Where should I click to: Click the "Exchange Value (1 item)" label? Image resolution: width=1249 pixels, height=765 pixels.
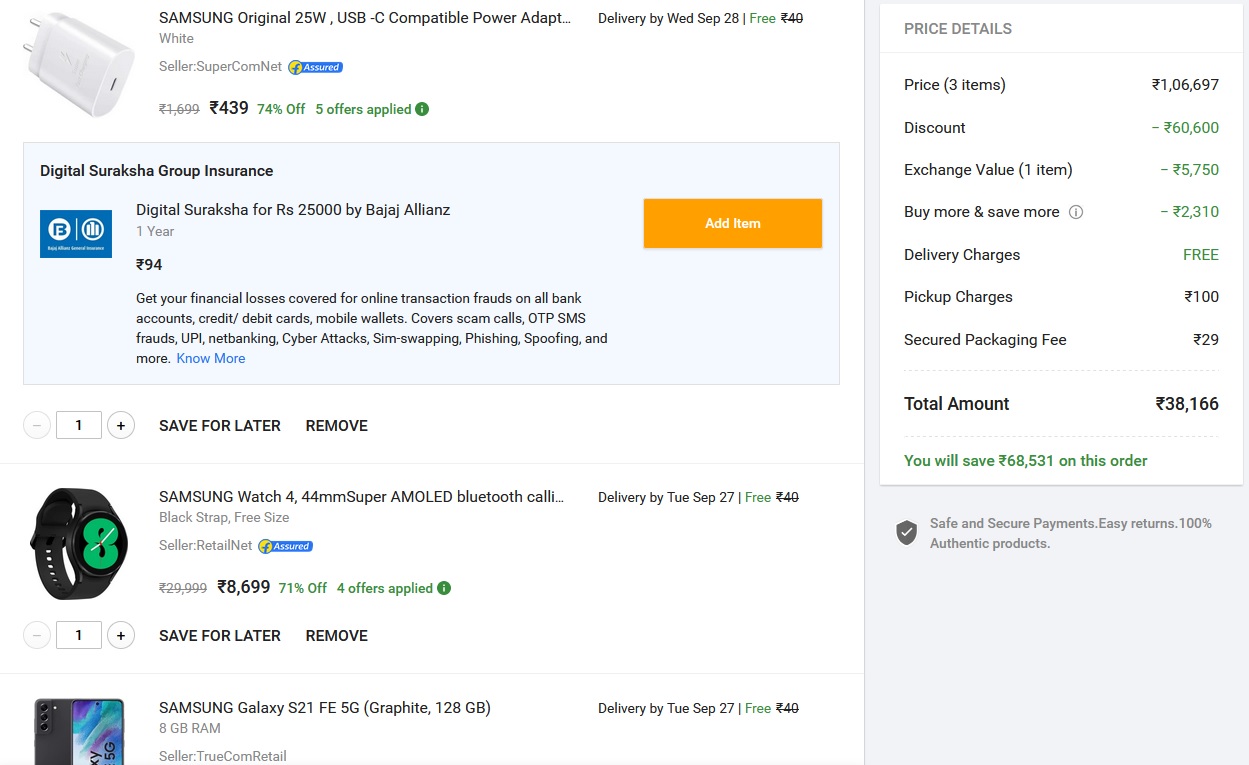coord(988,170)
